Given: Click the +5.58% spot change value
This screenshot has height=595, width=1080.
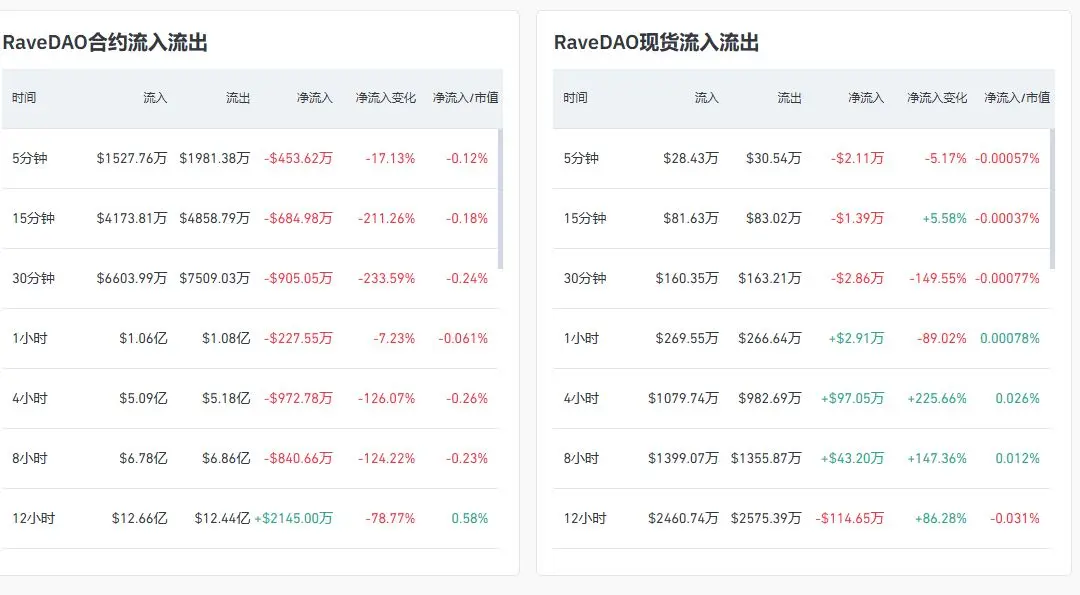Looking at the screenshot, I should (x=944, y=218).
